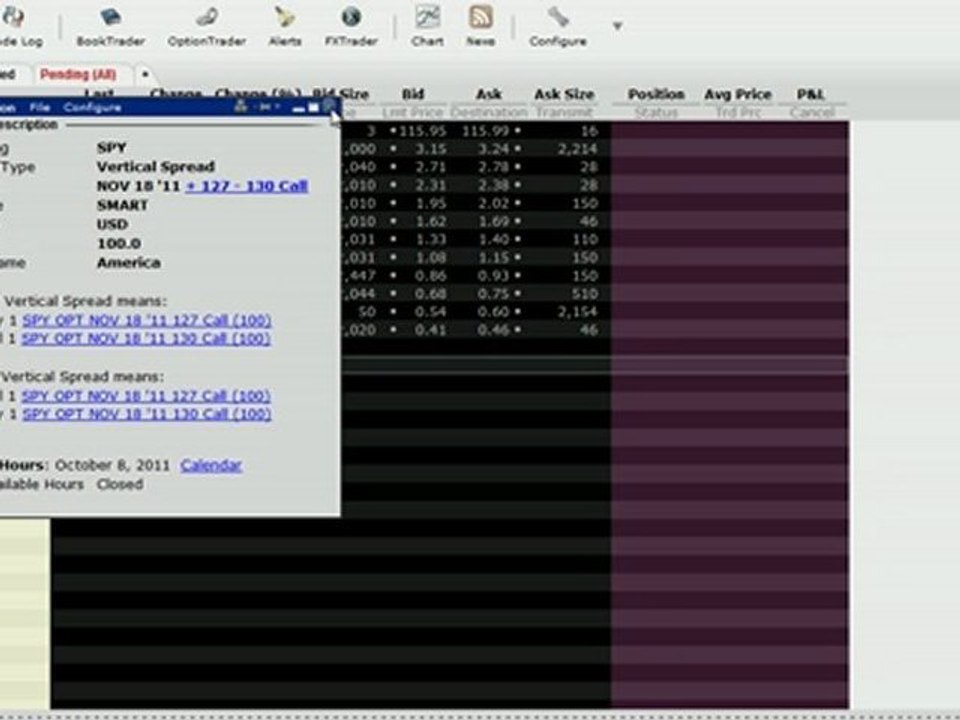Click bid price 0.54
Viewport: 960px width, 720px height.
coord(430,312)
